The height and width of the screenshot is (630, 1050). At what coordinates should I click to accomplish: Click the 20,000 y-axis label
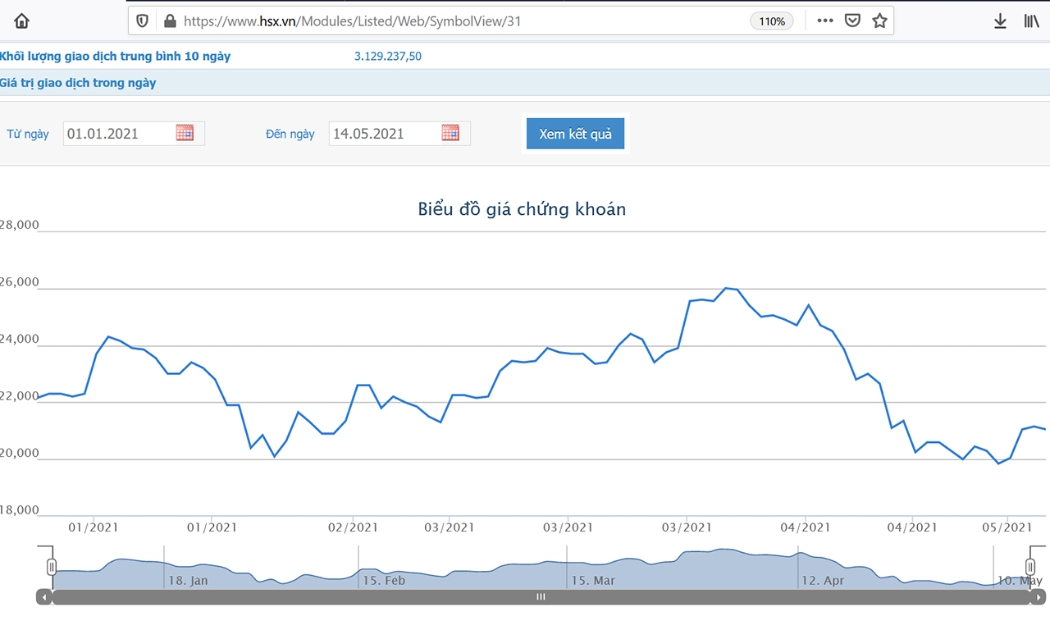click(x=19, y=453)
